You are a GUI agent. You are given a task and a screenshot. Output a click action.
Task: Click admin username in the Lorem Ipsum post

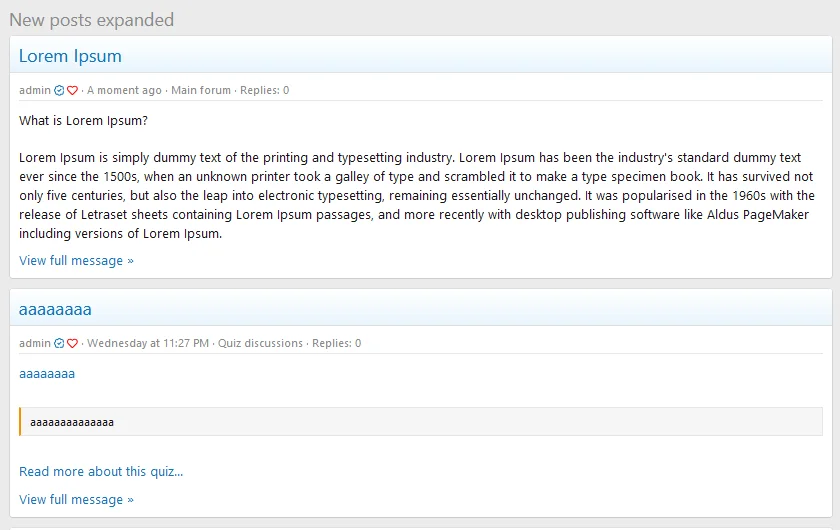pos(34,91)
